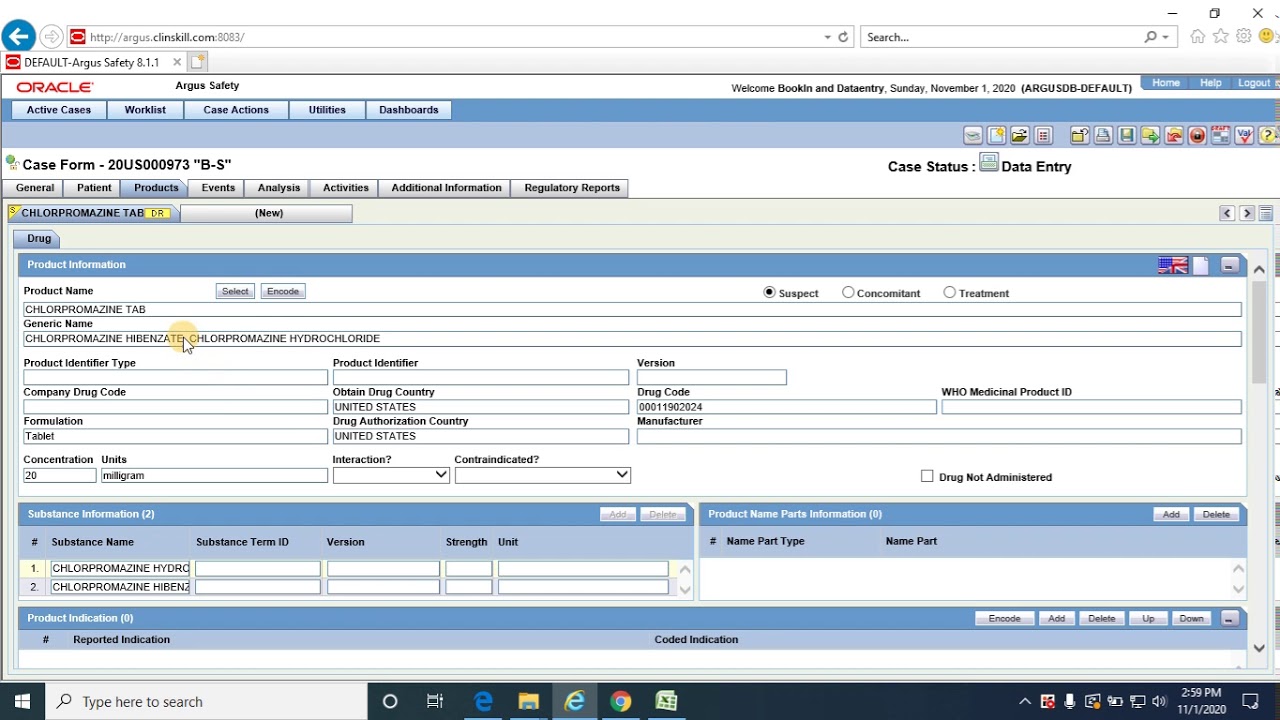Open the Case Actions menu
Image resolution: width=1280 pixels, height=720 pixels.
tap(236, 110)
